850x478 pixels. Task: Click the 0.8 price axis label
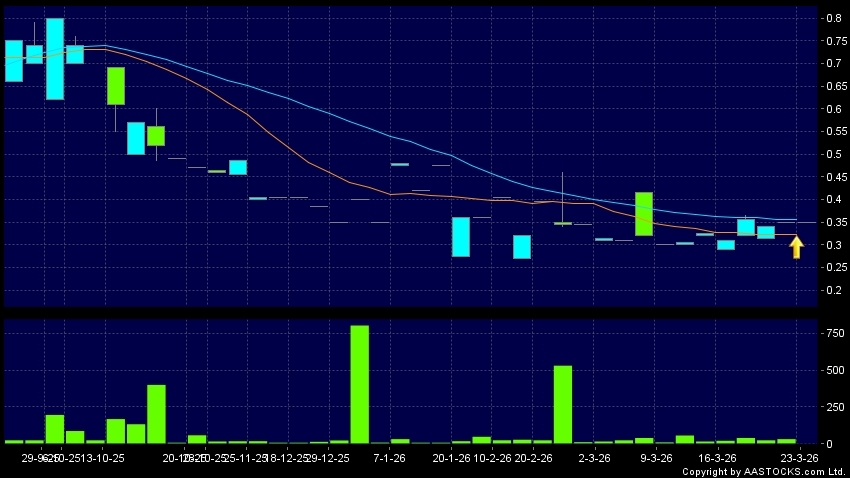pos(832,18)
